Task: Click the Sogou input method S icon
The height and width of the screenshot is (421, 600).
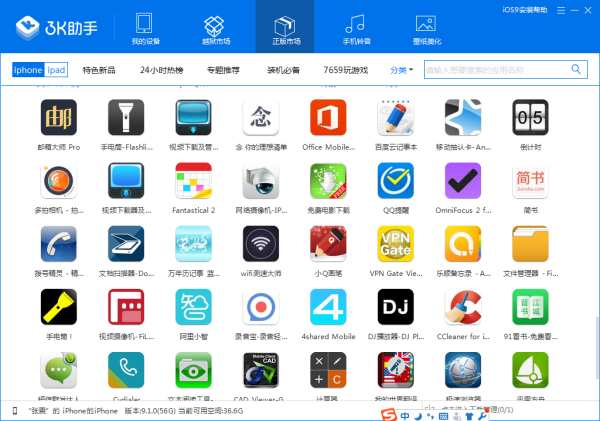Action: click(388, 415)
